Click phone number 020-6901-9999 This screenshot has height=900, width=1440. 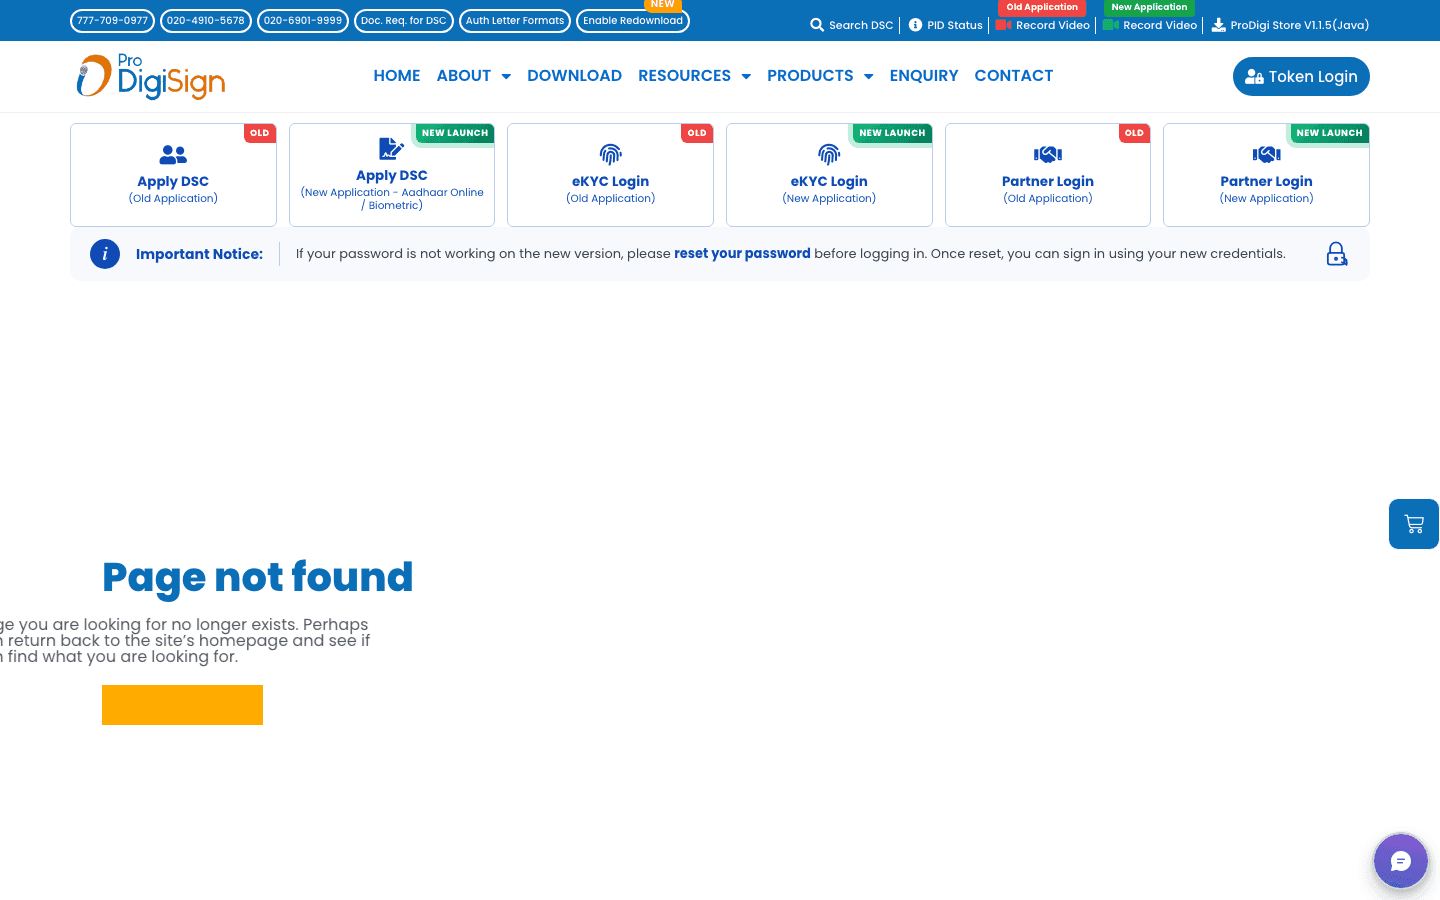point(303,21)
